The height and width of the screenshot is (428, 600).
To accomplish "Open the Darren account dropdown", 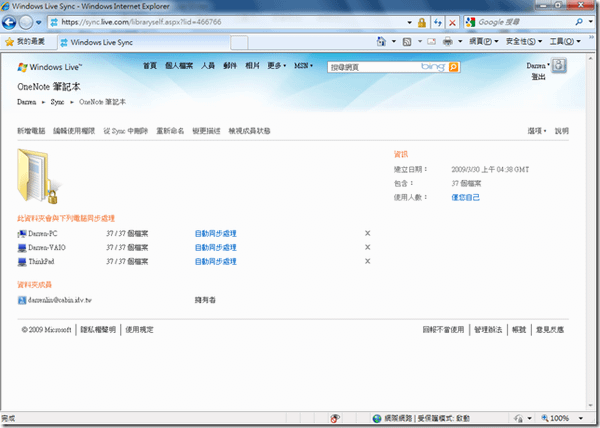I will 538,66.
